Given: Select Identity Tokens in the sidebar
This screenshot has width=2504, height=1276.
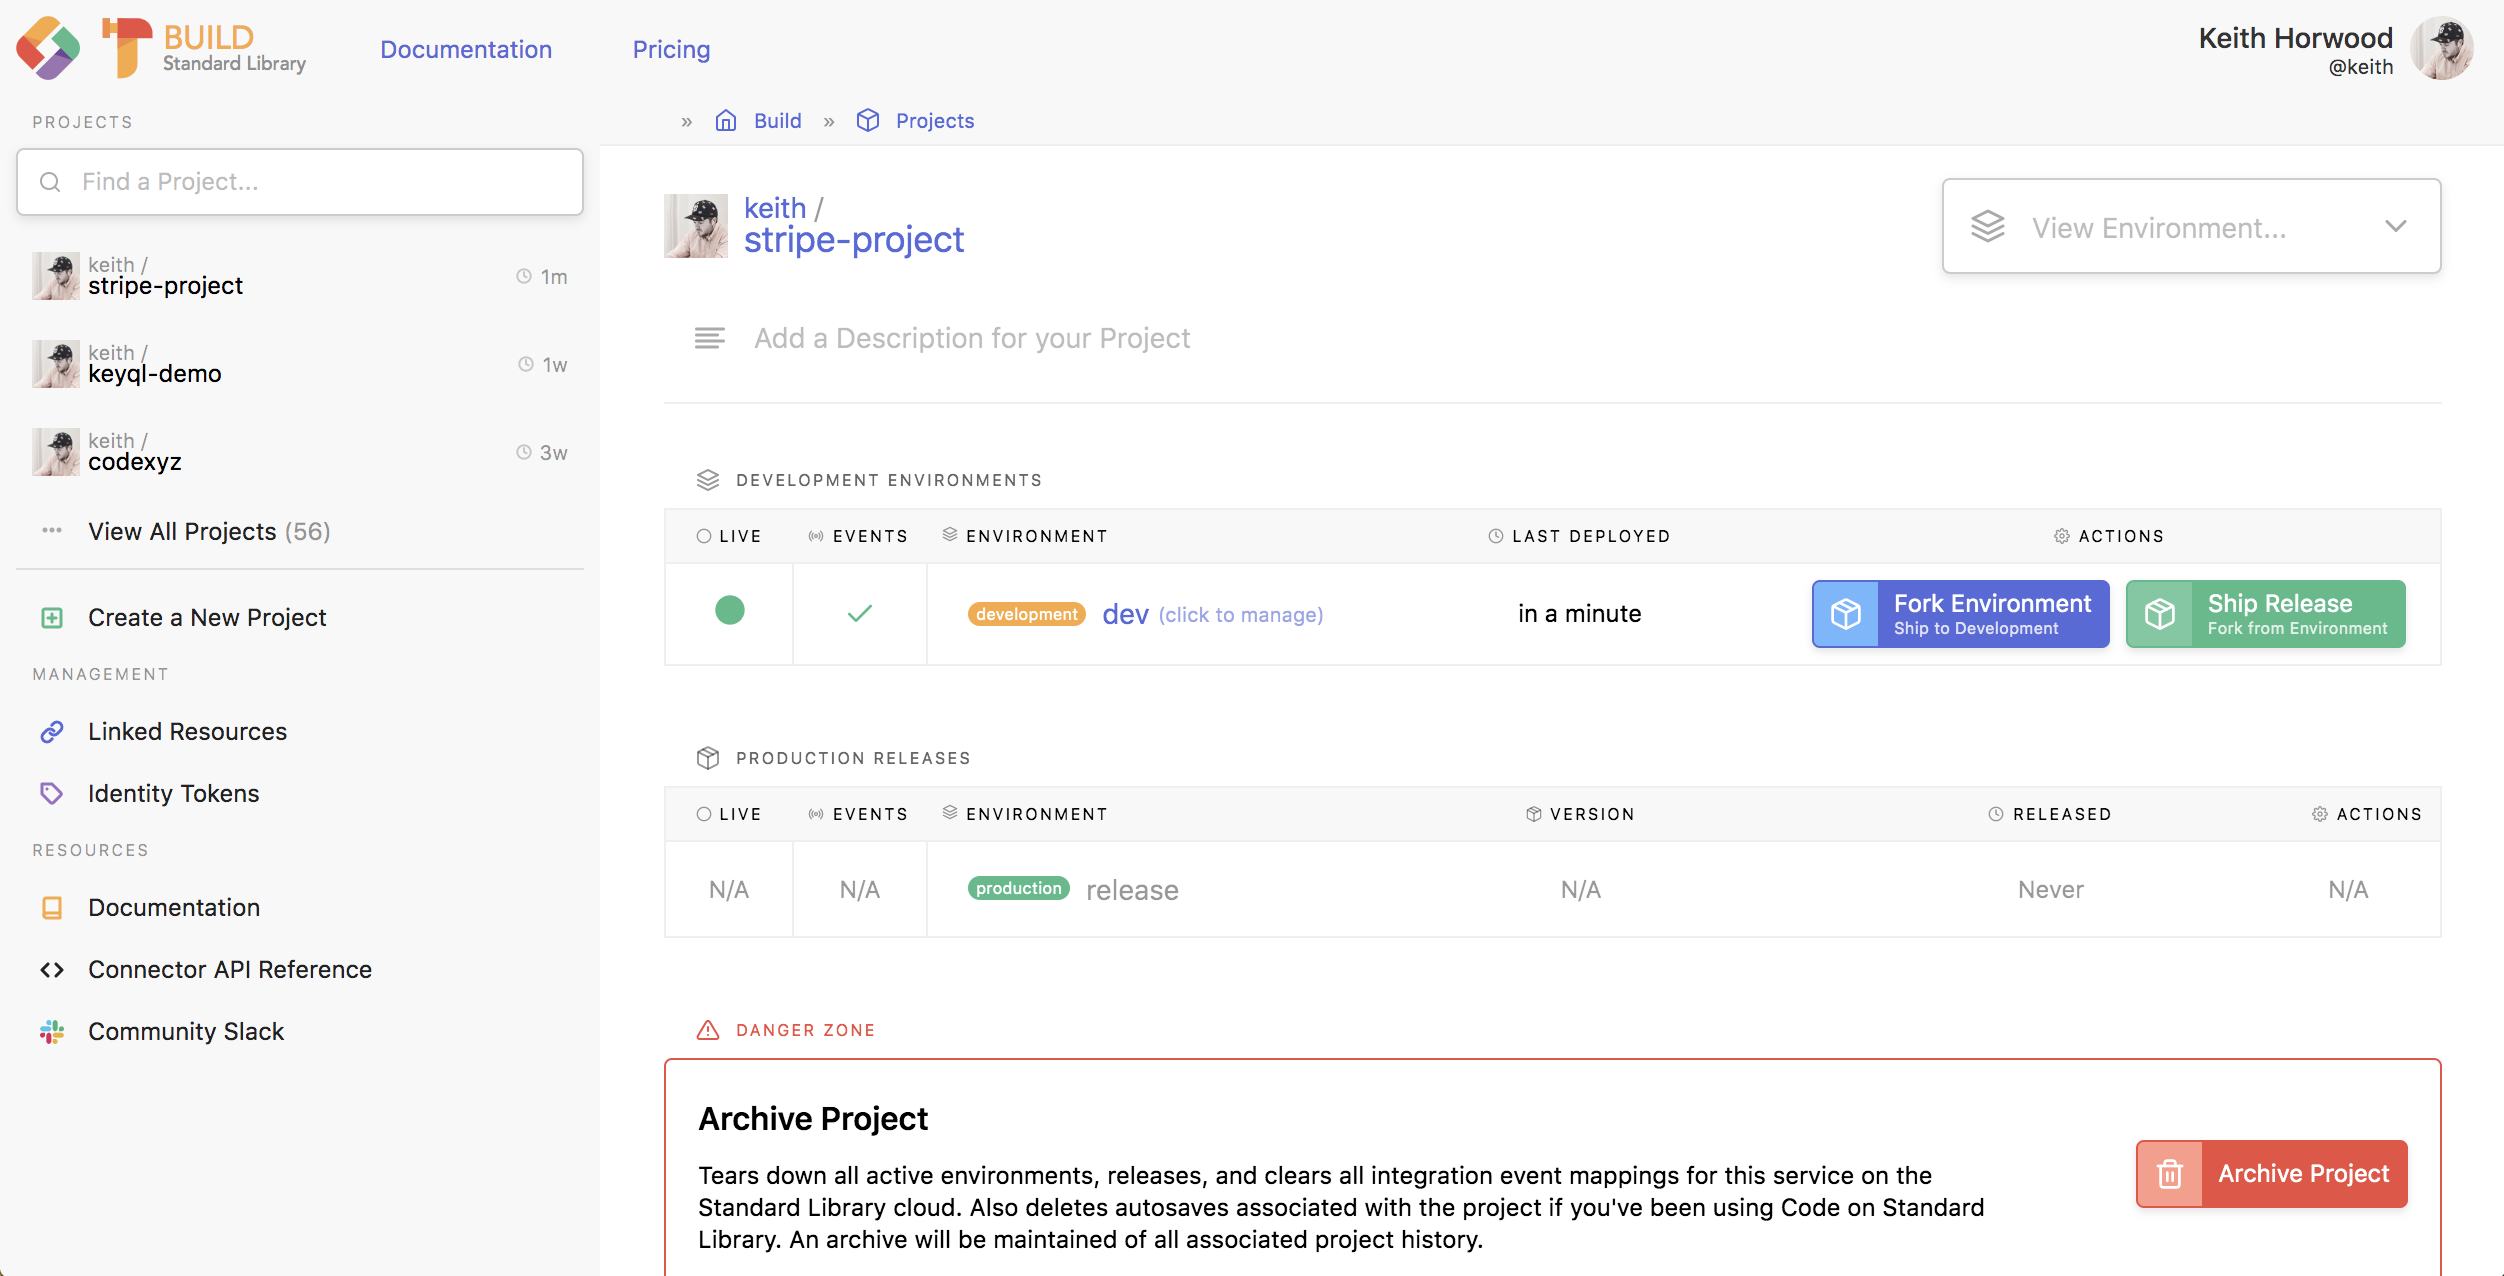Looking at the screenshot, I should pos(173,793).
